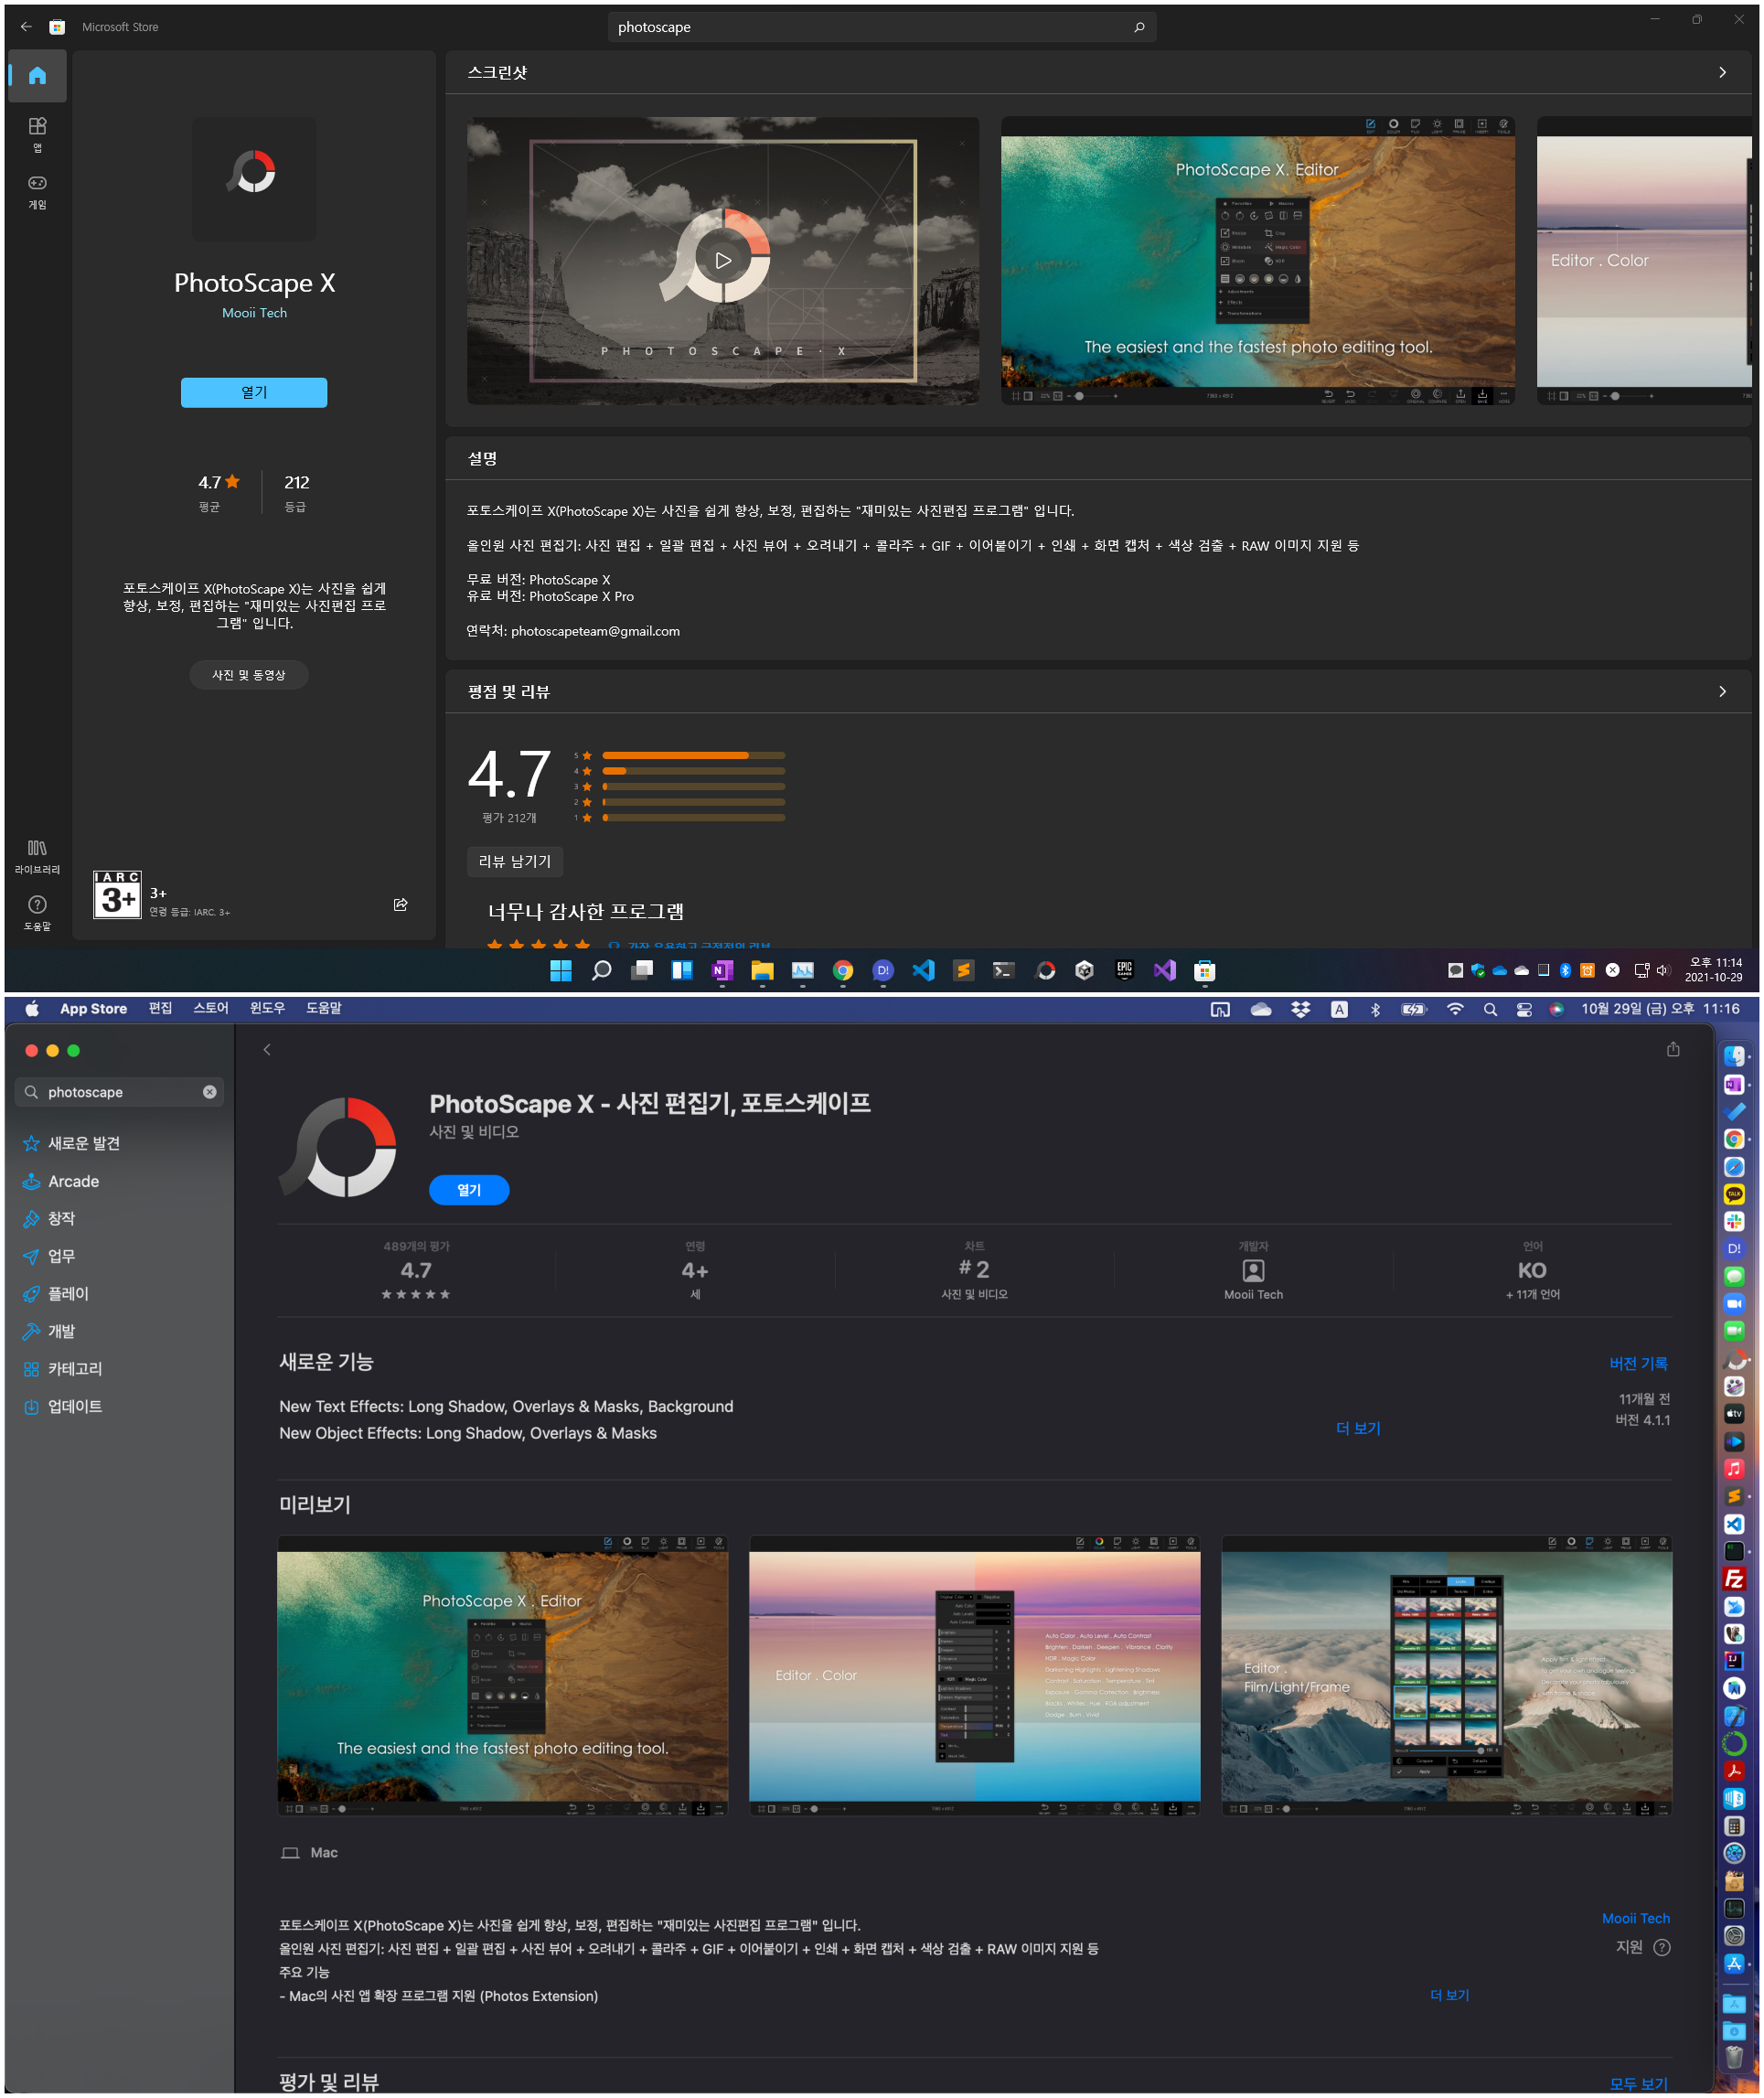Click the share icon below PhotoScape X info
This screenshot has width=1764, height=2098.
coord(400,904)
